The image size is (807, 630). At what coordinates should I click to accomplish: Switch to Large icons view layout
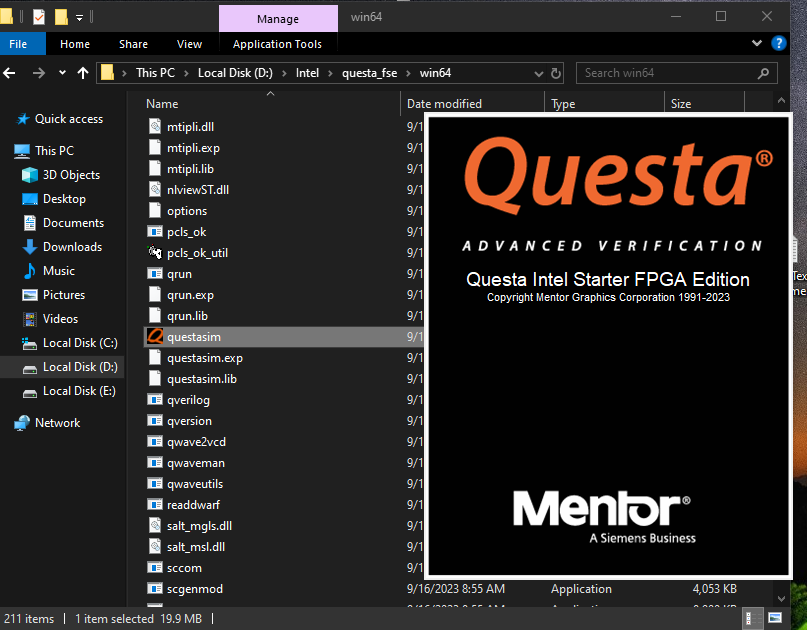pyautogui.click(x=775, y=618)
